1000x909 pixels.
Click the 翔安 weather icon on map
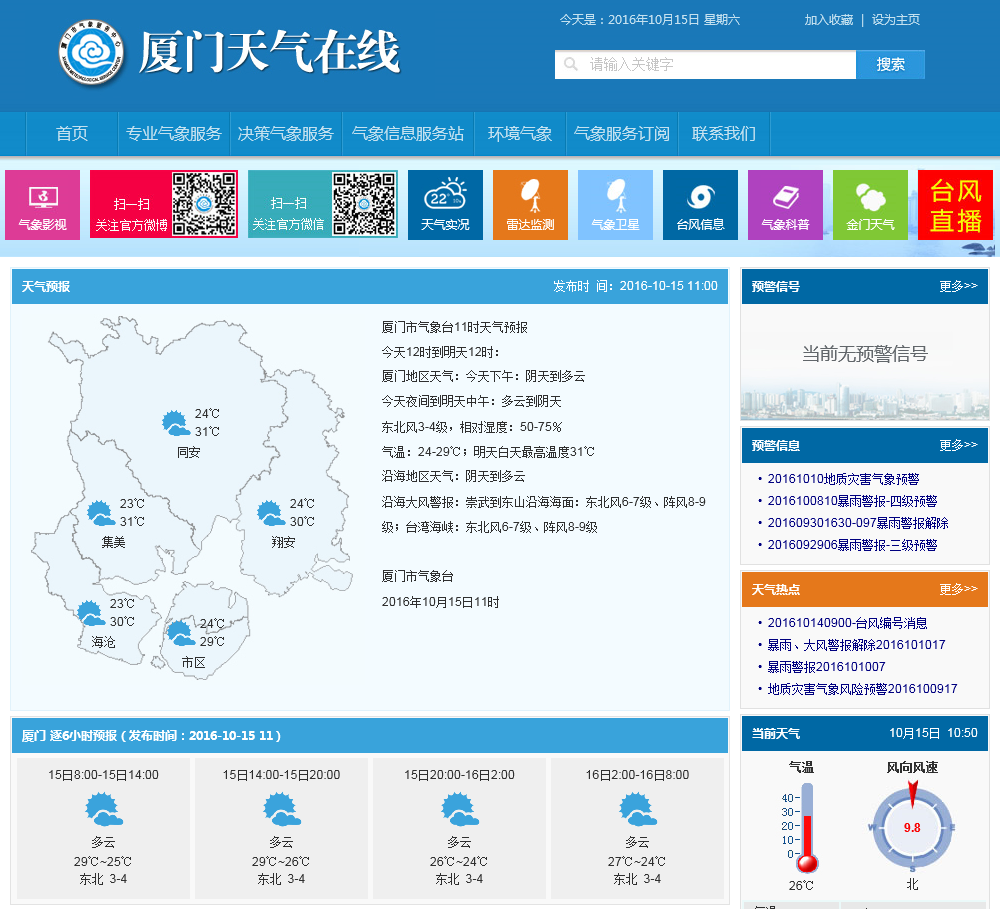click(x=270, y=513)
